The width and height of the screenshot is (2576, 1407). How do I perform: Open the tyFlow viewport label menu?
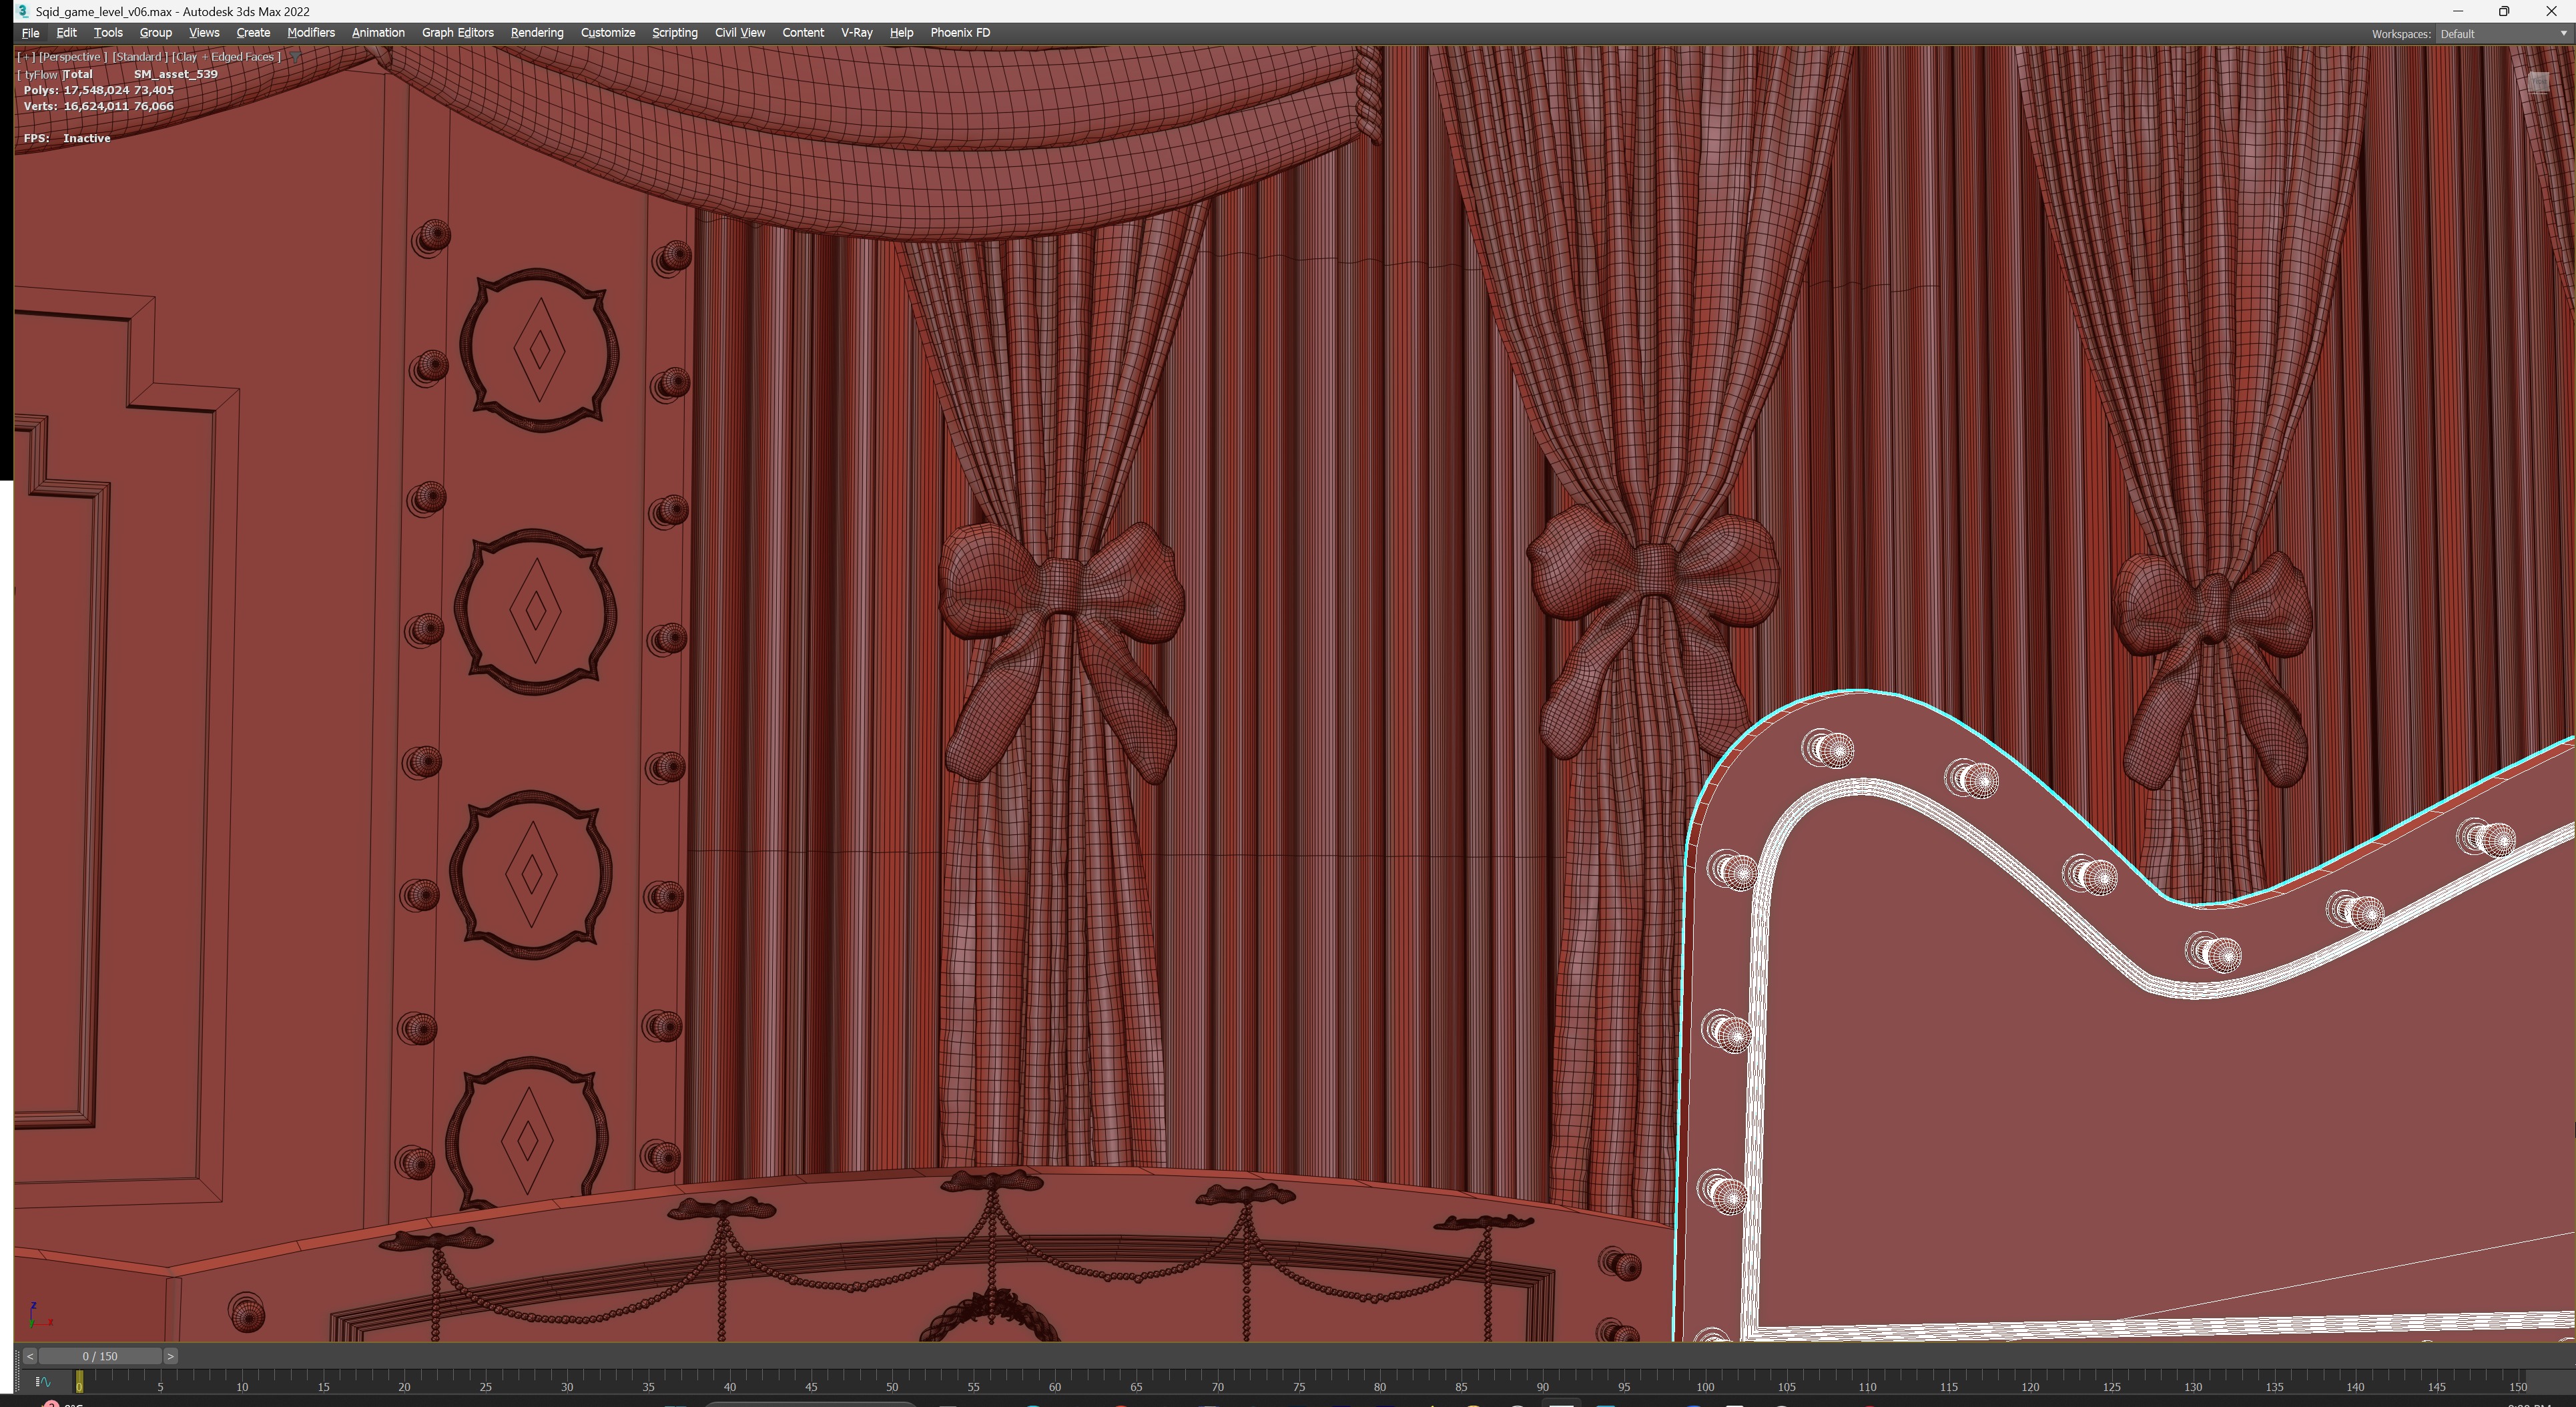point(39,74)
